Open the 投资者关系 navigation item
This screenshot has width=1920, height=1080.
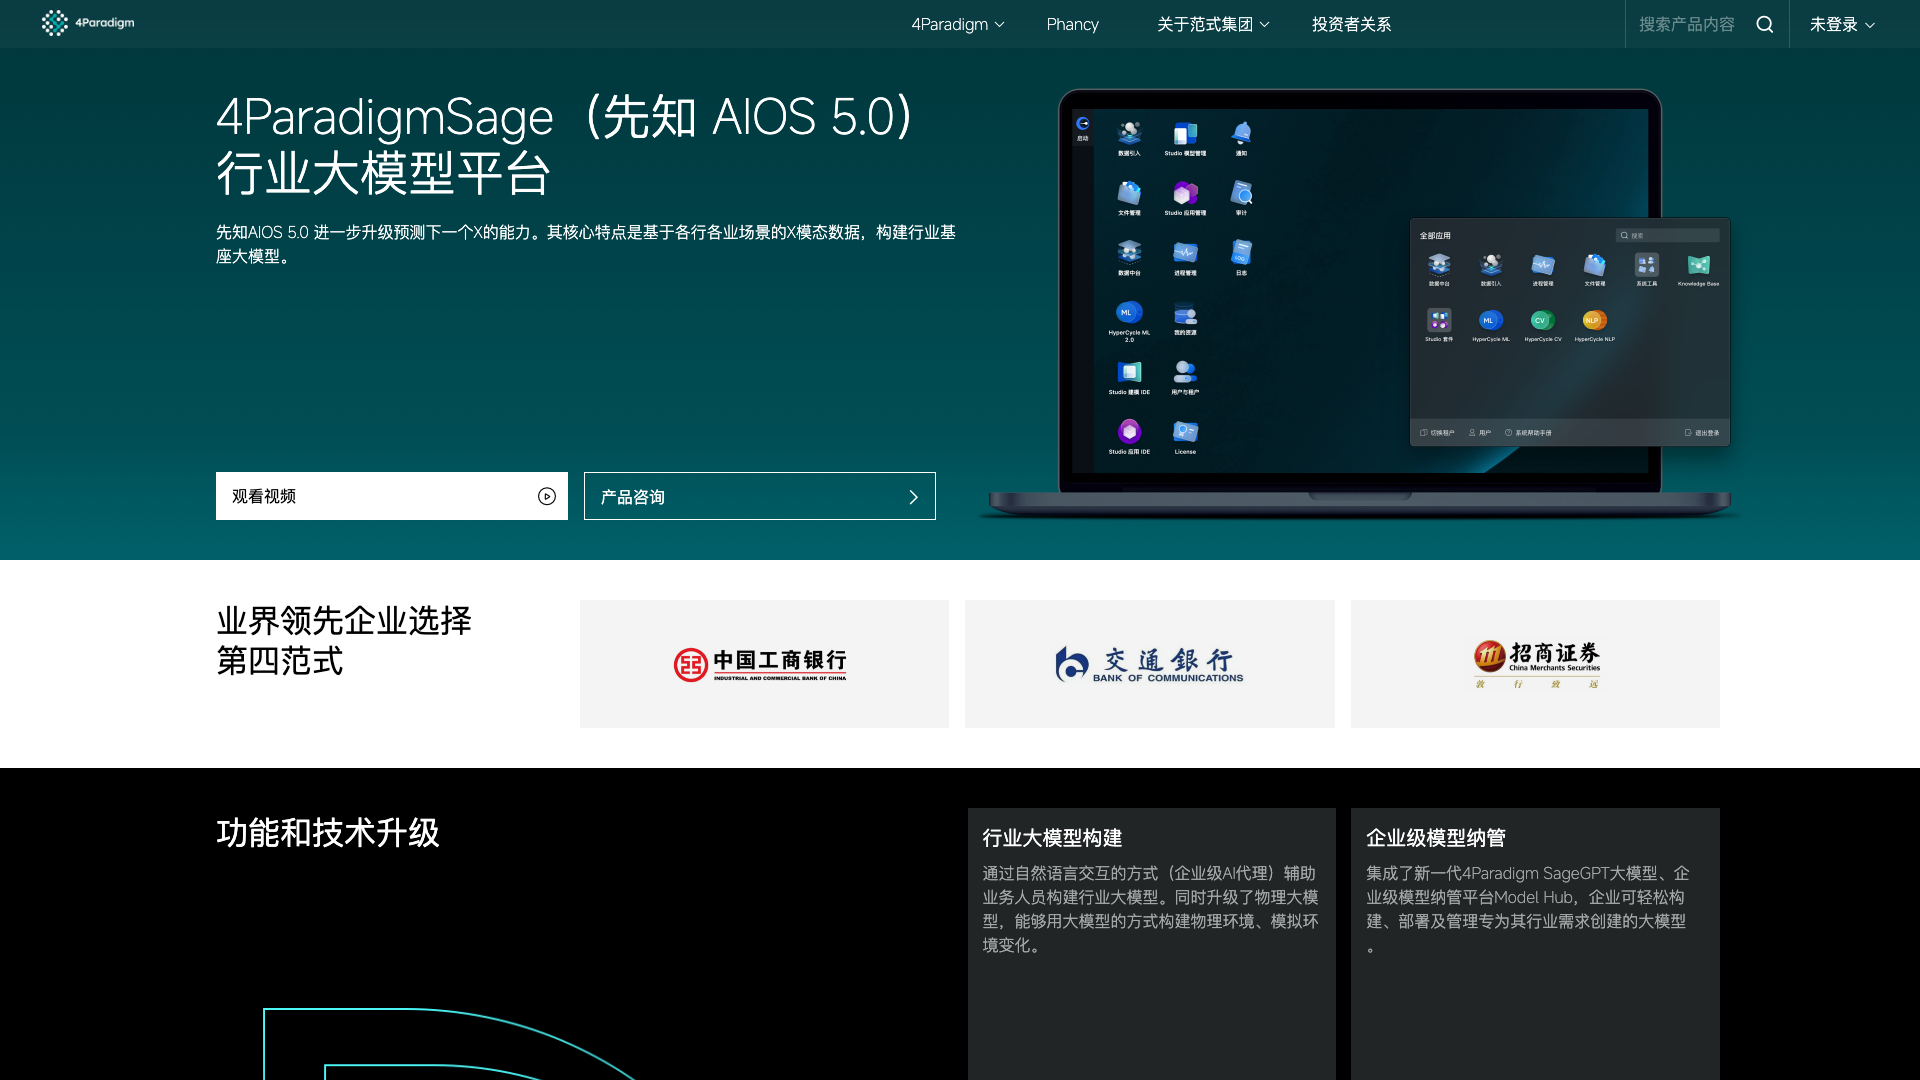coord(1351,24)
